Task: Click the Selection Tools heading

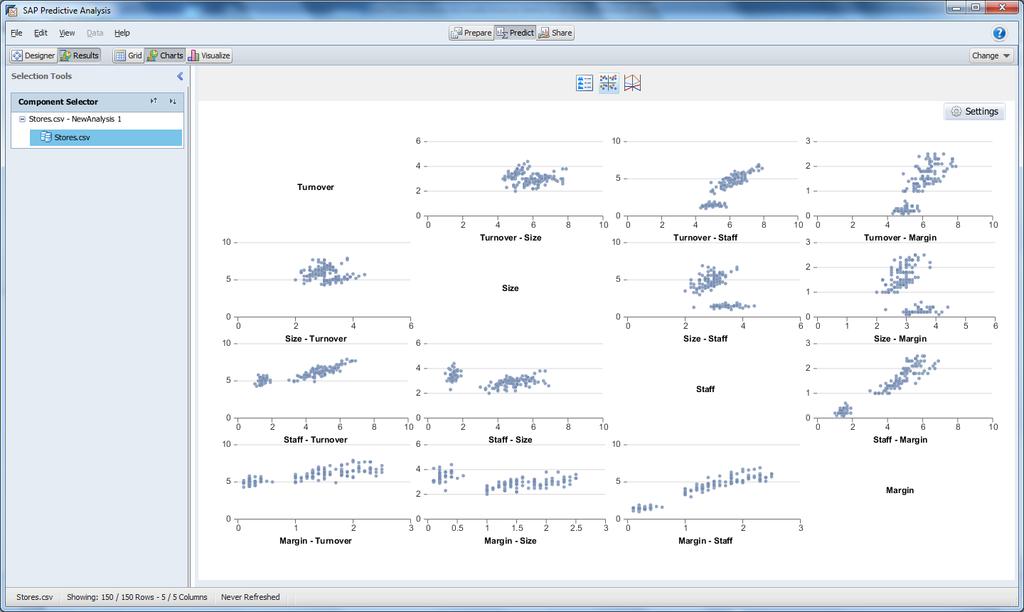Action: [41, 76]
